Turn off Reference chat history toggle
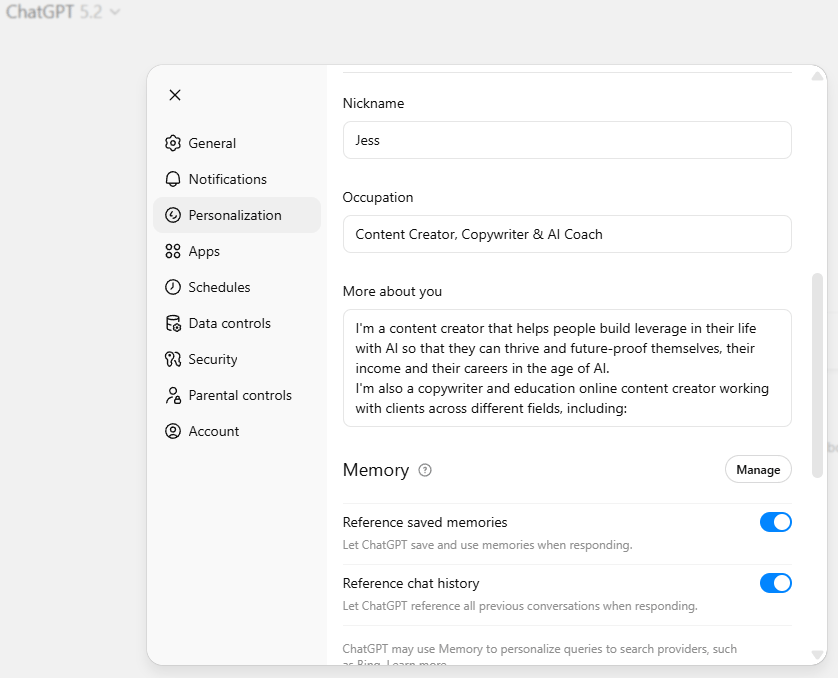The height and width of the screenshot is (678, 838). click(x=775, y=583)
